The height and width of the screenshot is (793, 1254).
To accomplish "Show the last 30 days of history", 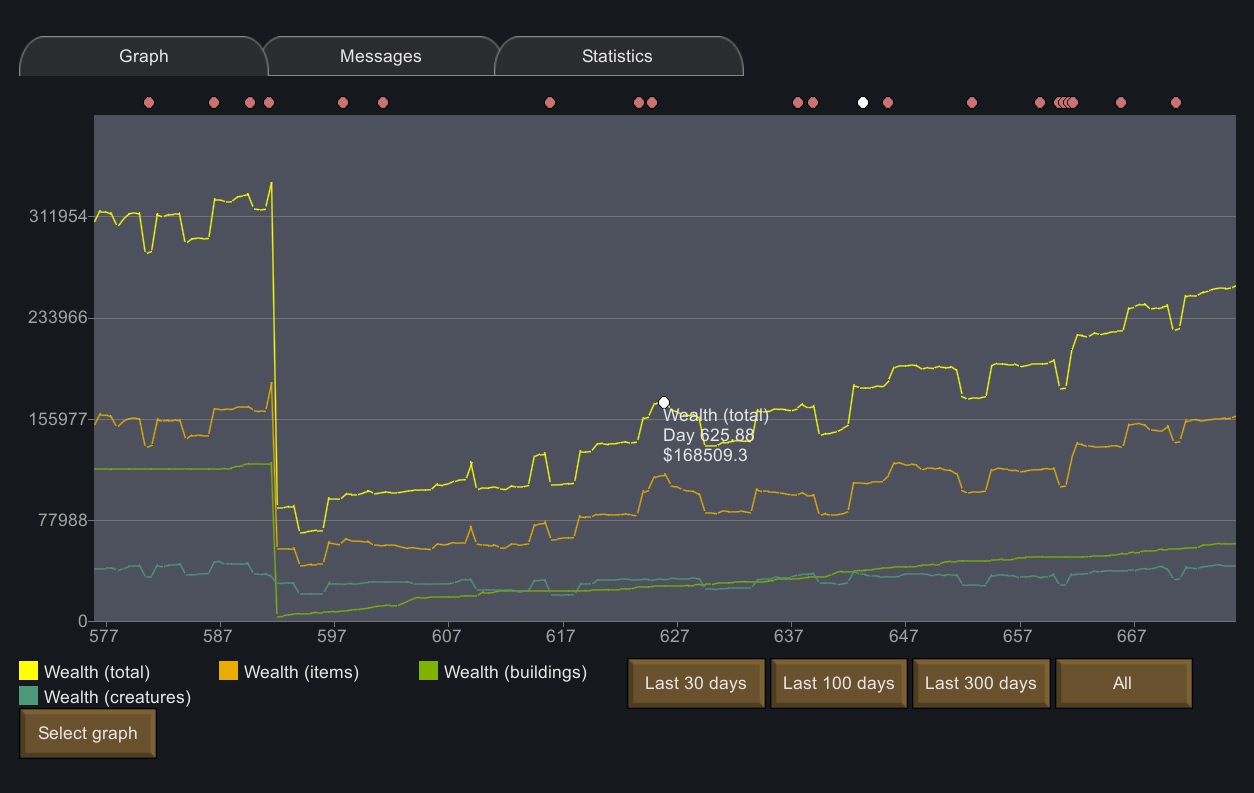I will (696, 683).
